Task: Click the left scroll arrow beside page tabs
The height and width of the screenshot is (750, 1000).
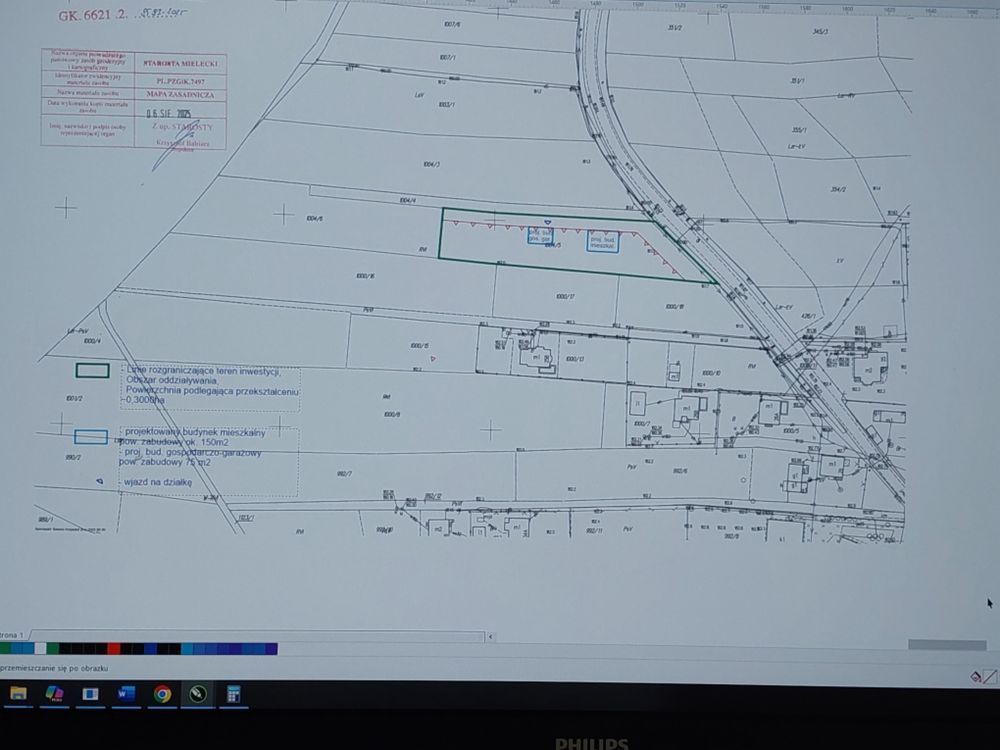Action: coord(490,636)
